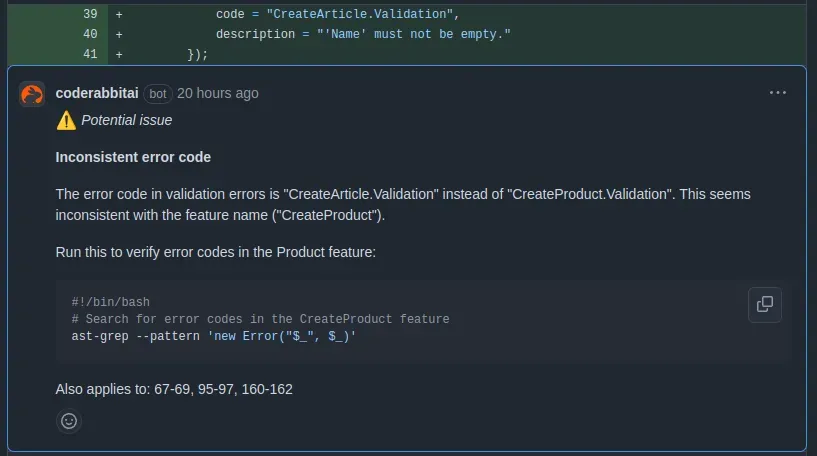This screenshot has height=456, width=817.
Task: Copy the bash script to clipboard
Action: click(764, 304)
